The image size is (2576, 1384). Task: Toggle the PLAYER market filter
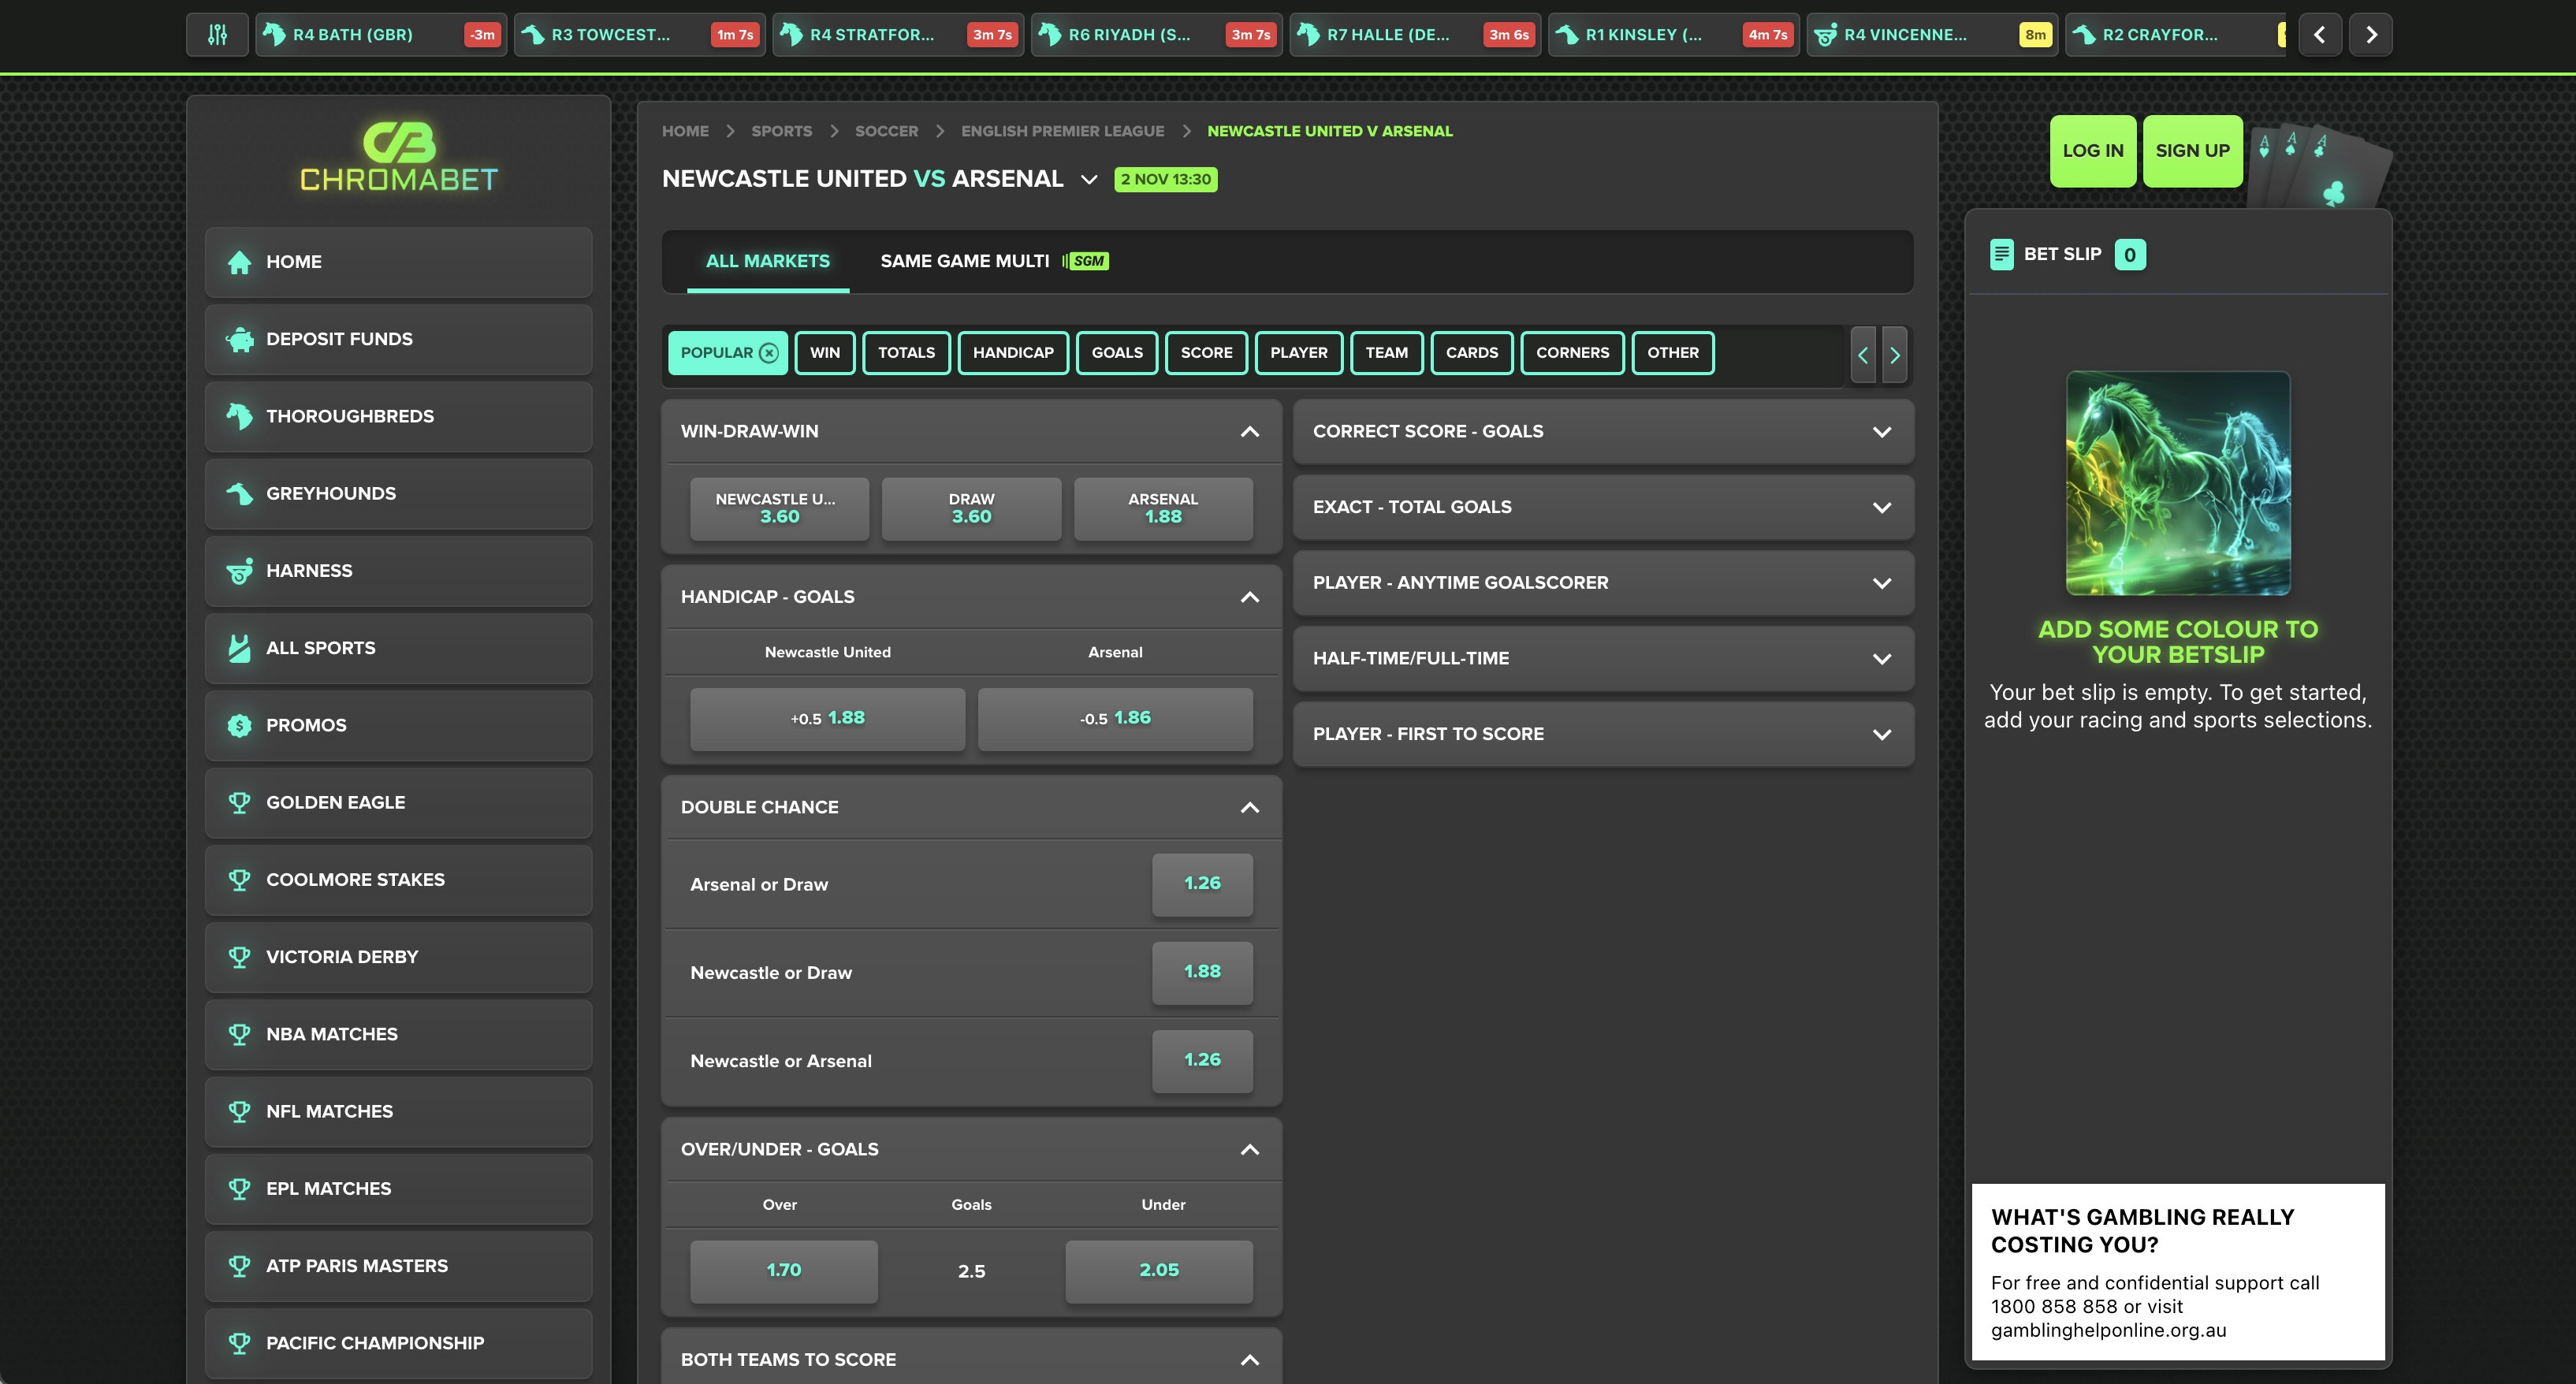click(1299, 353)
